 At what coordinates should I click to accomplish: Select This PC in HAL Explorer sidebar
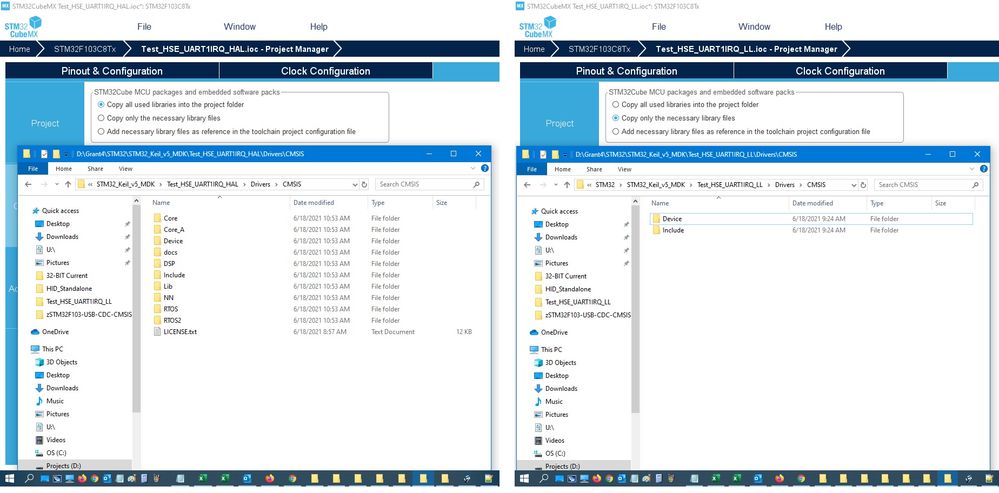47,349
